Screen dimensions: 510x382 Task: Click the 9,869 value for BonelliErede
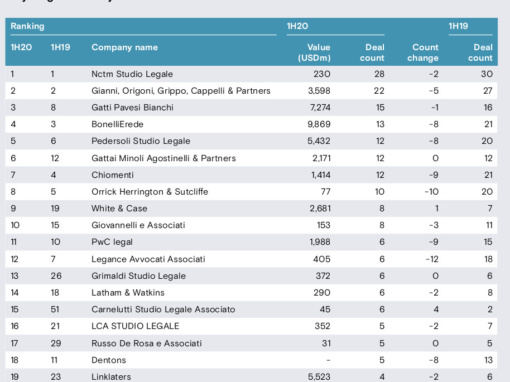(x=319, y=124)
